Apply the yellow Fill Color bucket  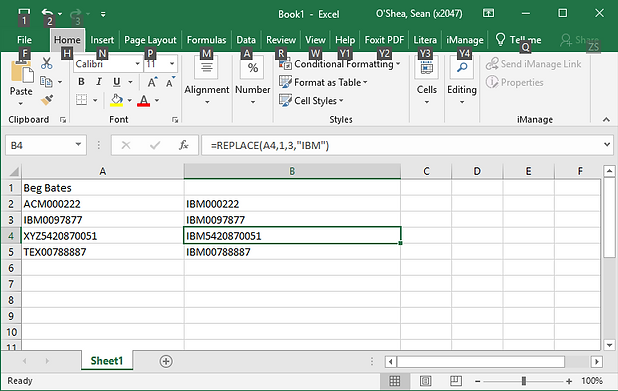click(117, 100)
